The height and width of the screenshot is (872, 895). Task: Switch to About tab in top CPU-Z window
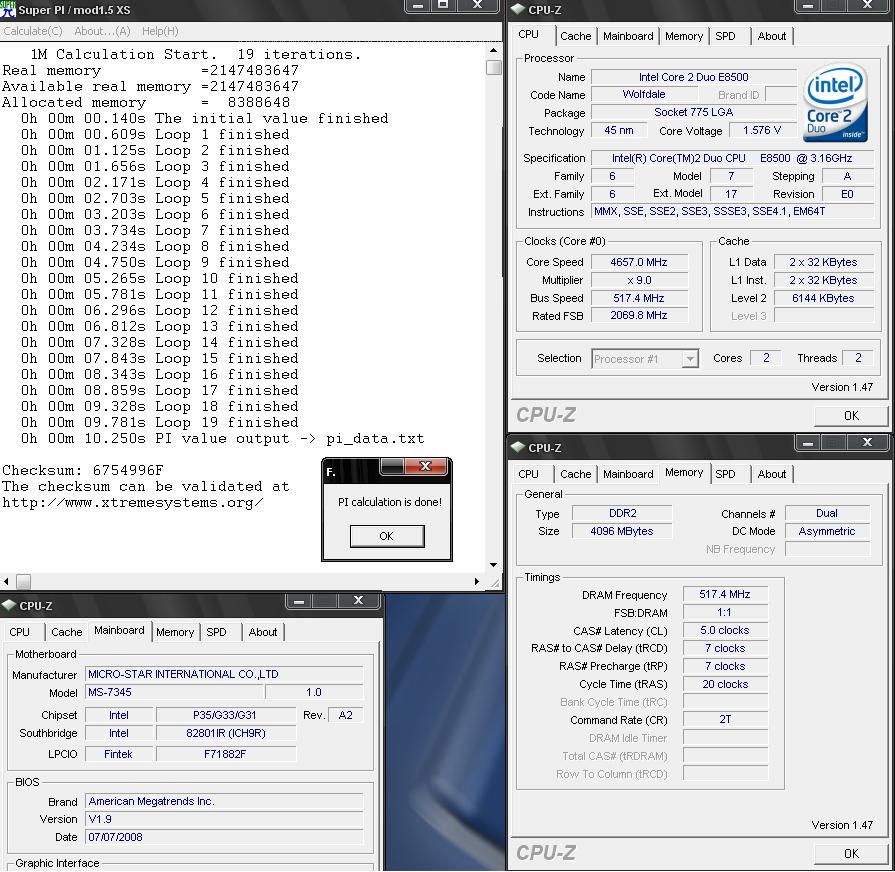(772, 36)
